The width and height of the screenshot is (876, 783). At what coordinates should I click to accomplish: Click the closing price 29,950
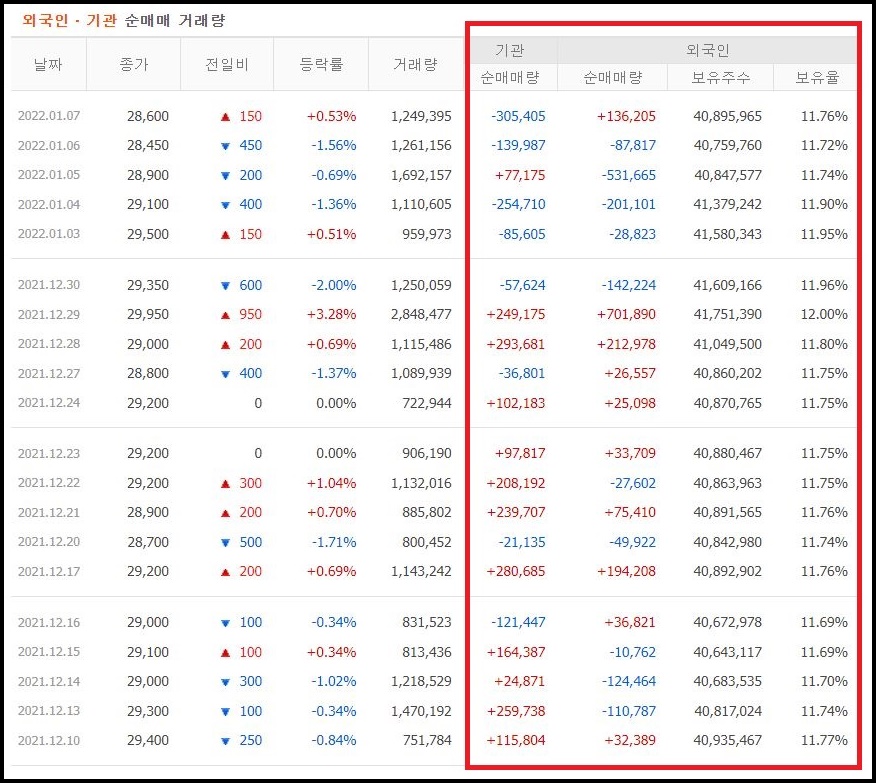(x=148, y=314)
